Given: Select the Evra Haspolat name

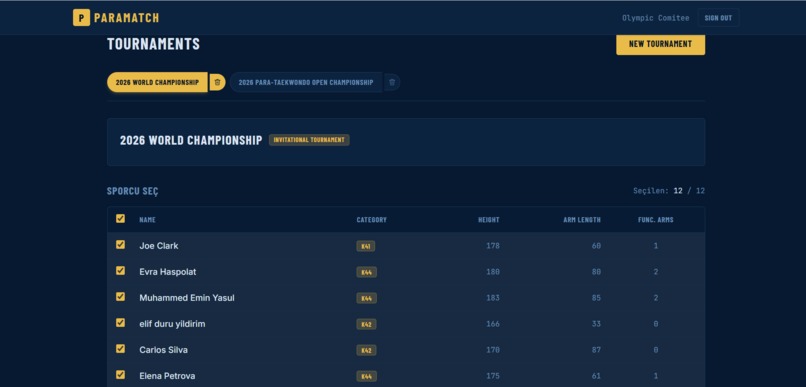Looking at the screenshot, I should 168,272.
